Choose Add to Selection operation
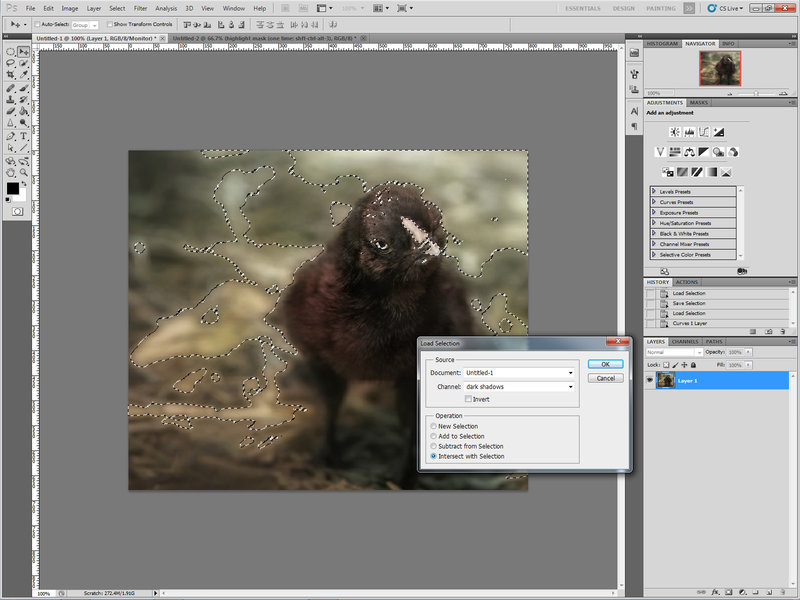The image size is (800, 600). tap(433, 436)
